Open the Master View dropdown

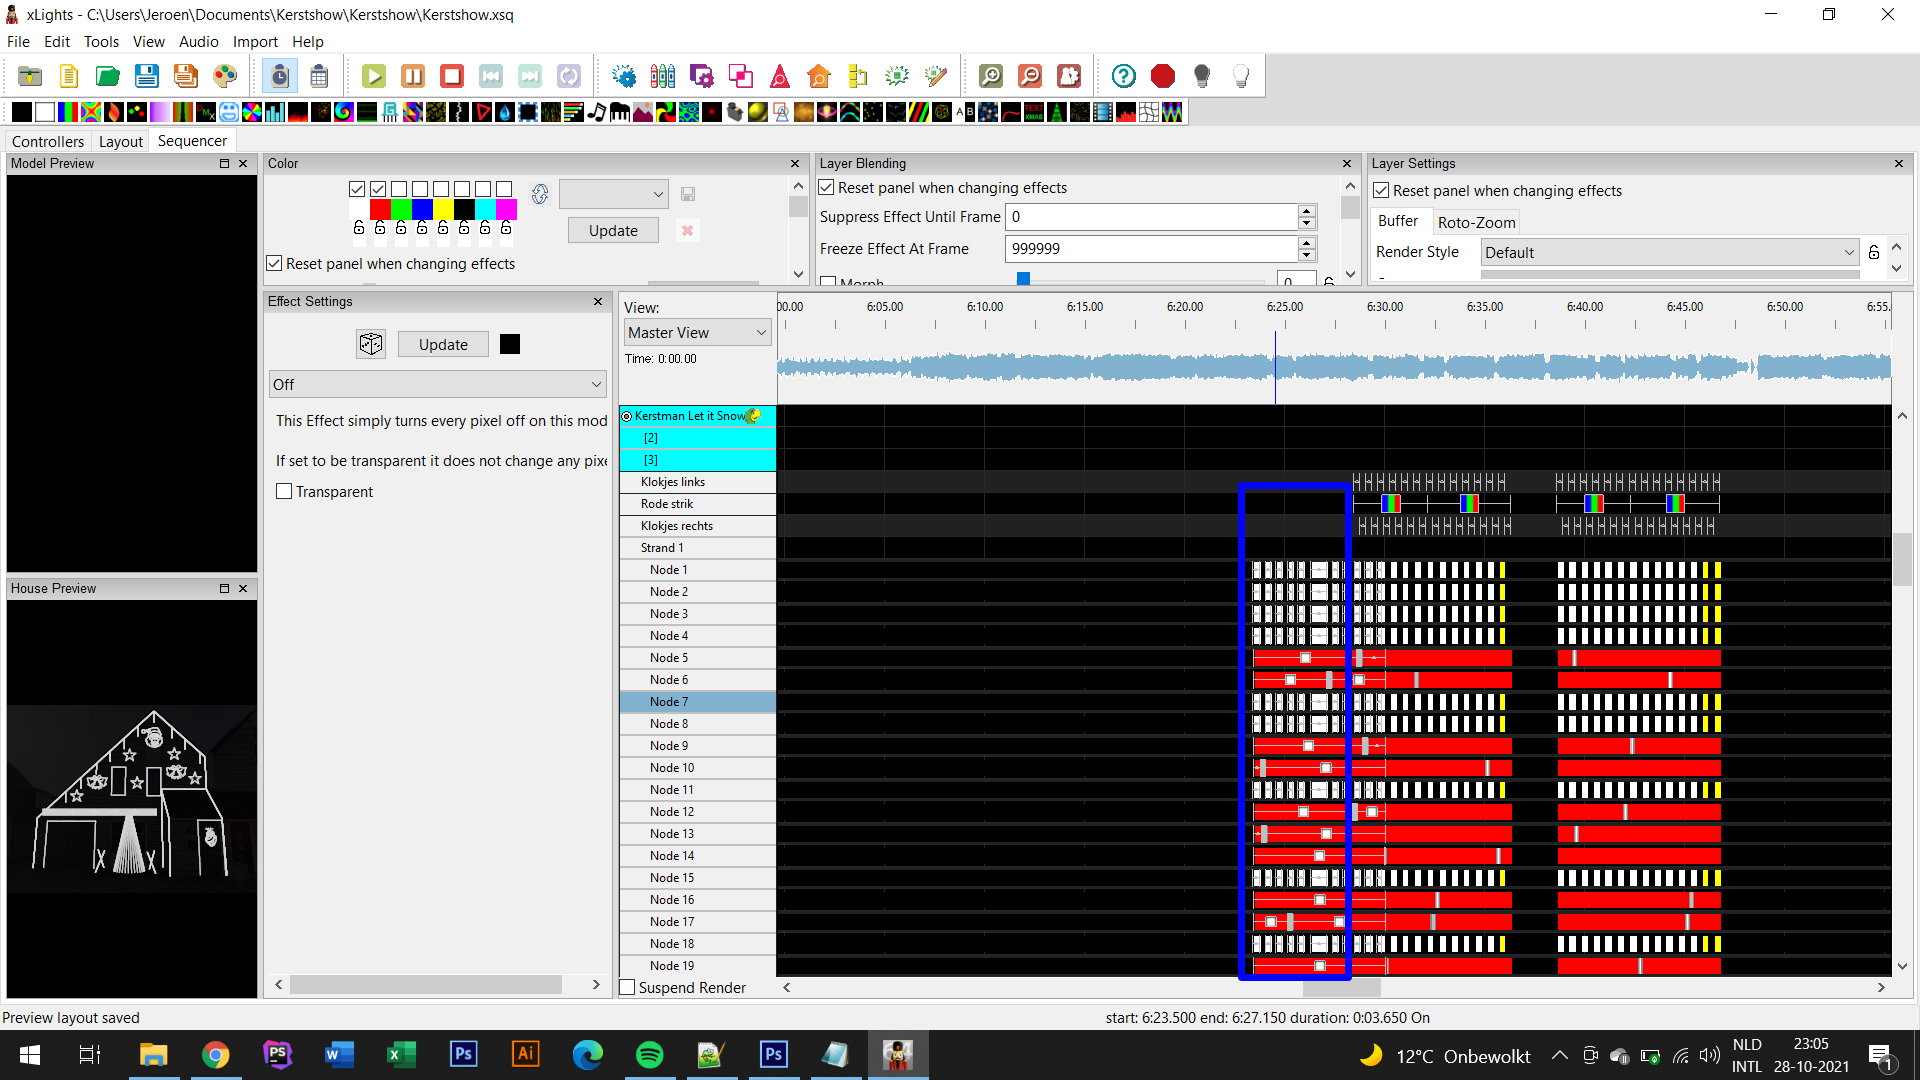click(x=697, y=331)
